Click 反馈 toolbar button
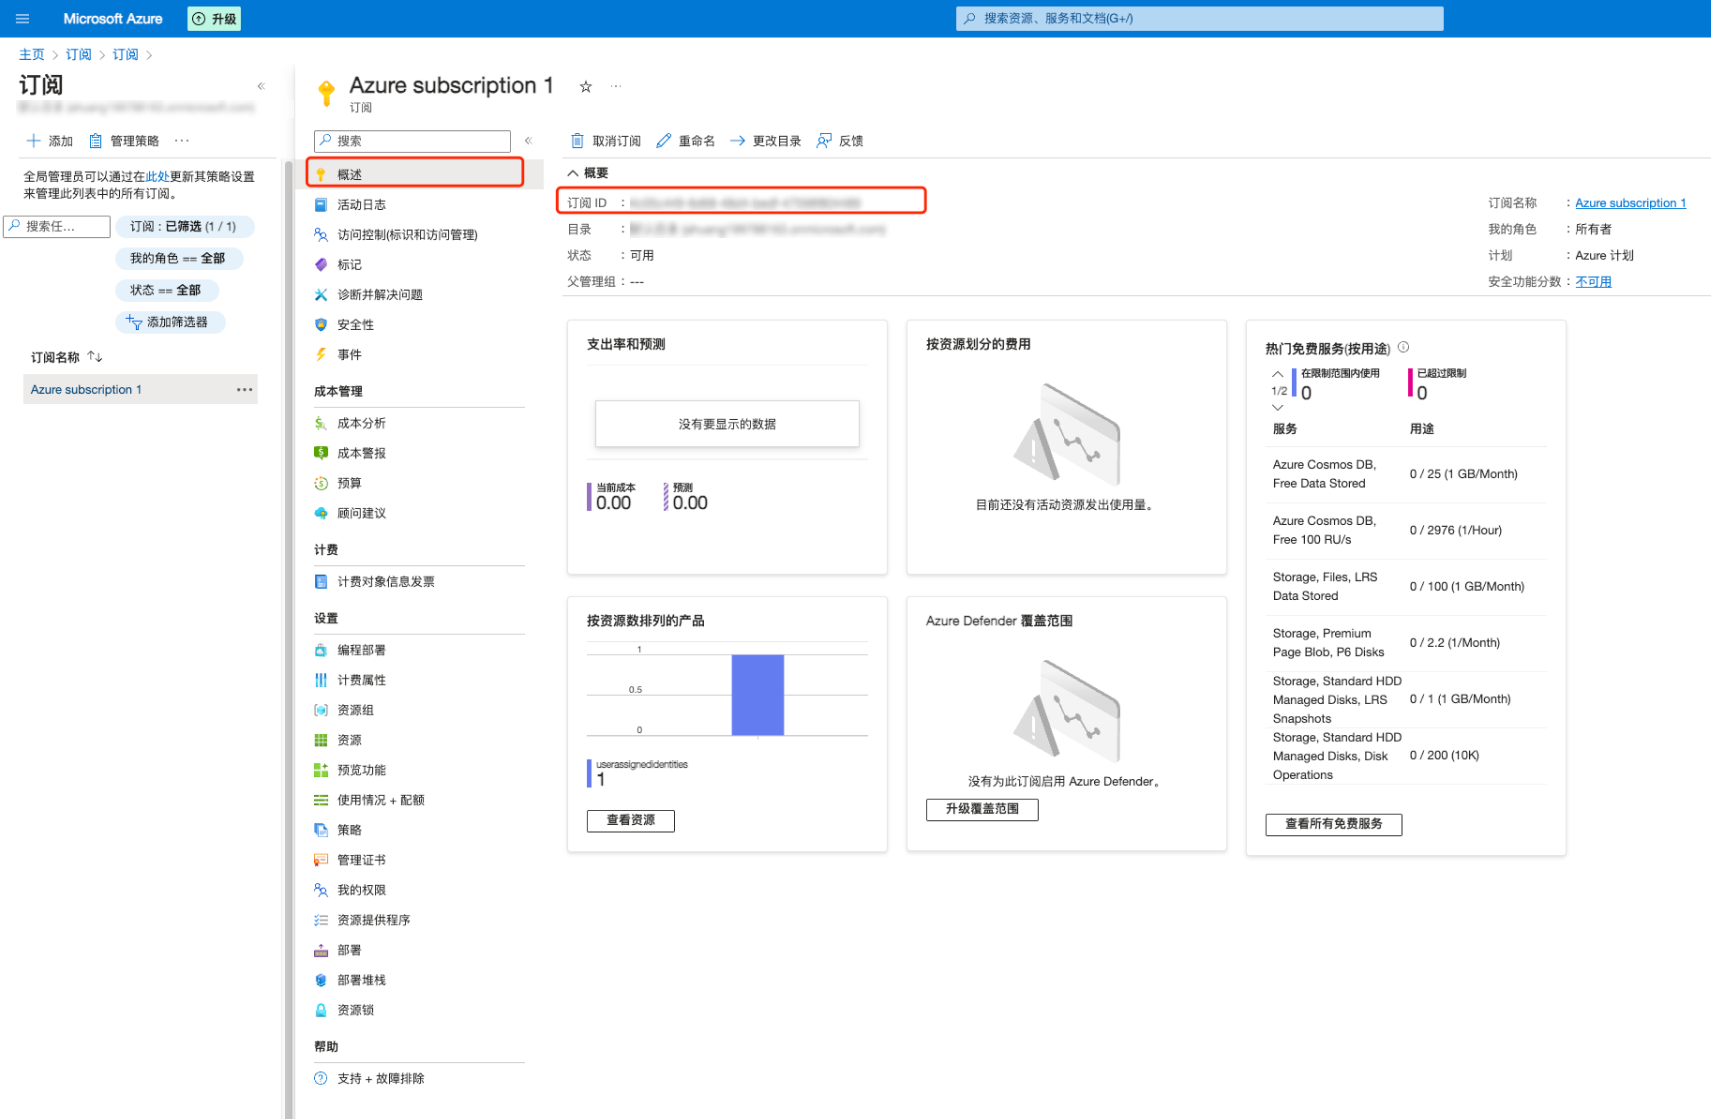 [x=840, y=141]
